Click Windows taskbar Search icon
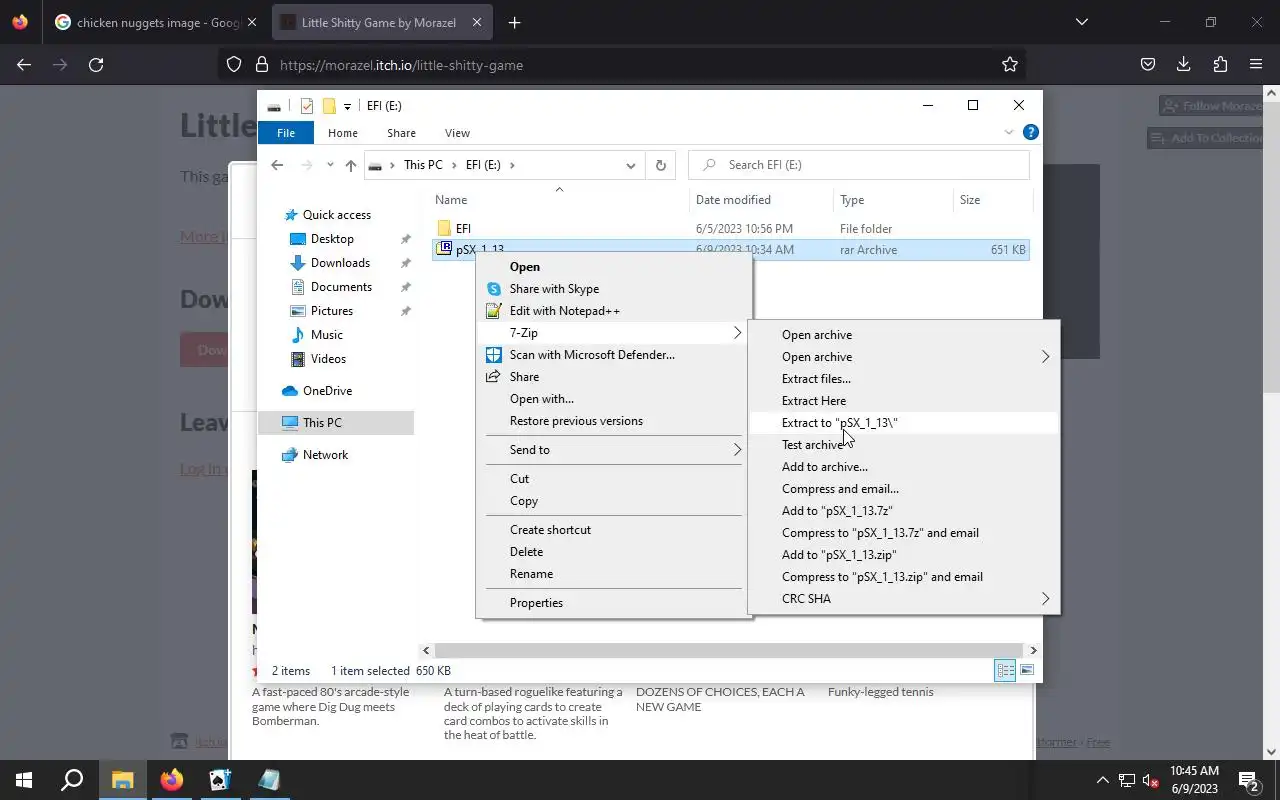The height and width of the screenshot is (800, 1280). [72, 780]
